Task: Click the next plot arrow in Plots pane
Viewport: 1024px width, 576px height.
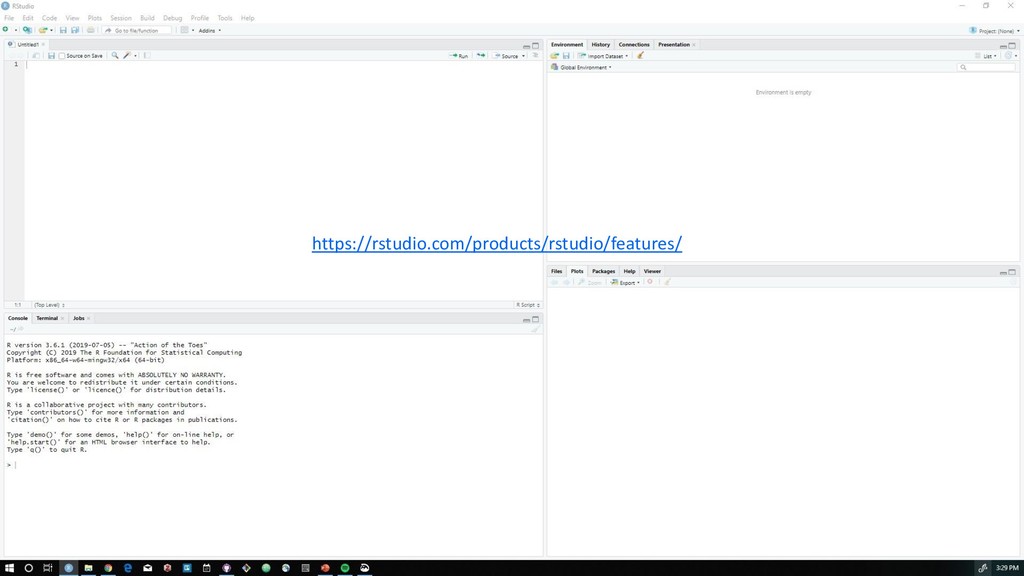Action: [566, 282]
